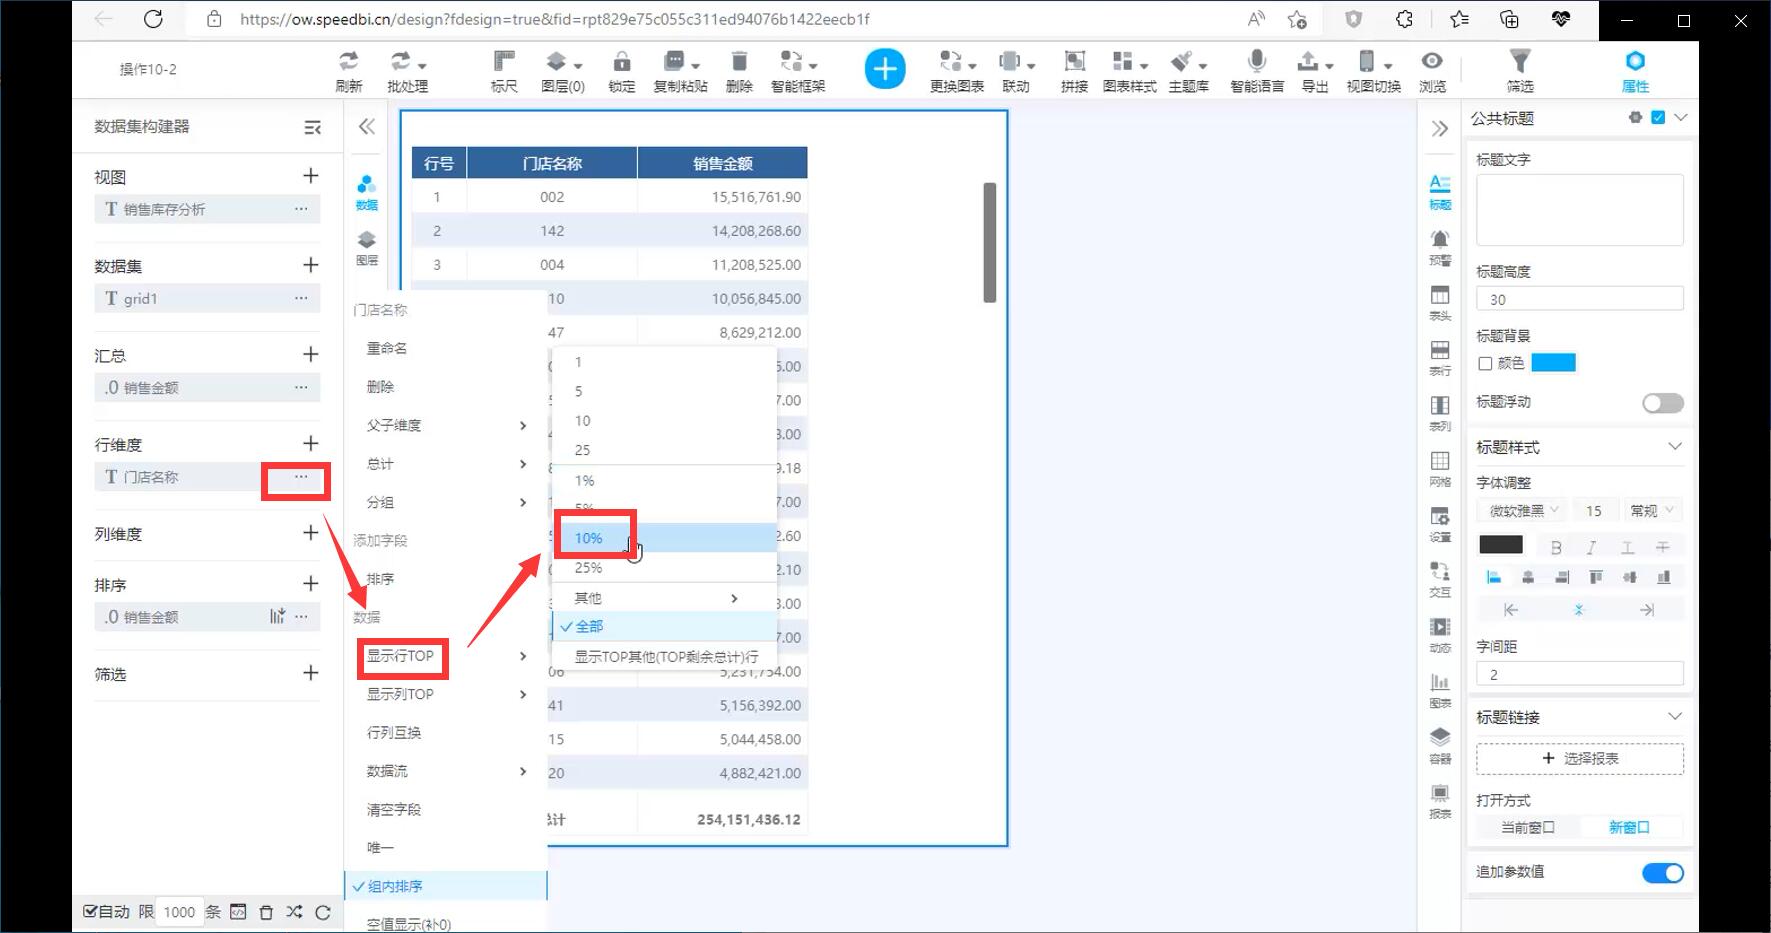The height and width of the screenshot is (933, 1771).
Task: Open the 筛选 filter funnel icon
Action: 1519,62
